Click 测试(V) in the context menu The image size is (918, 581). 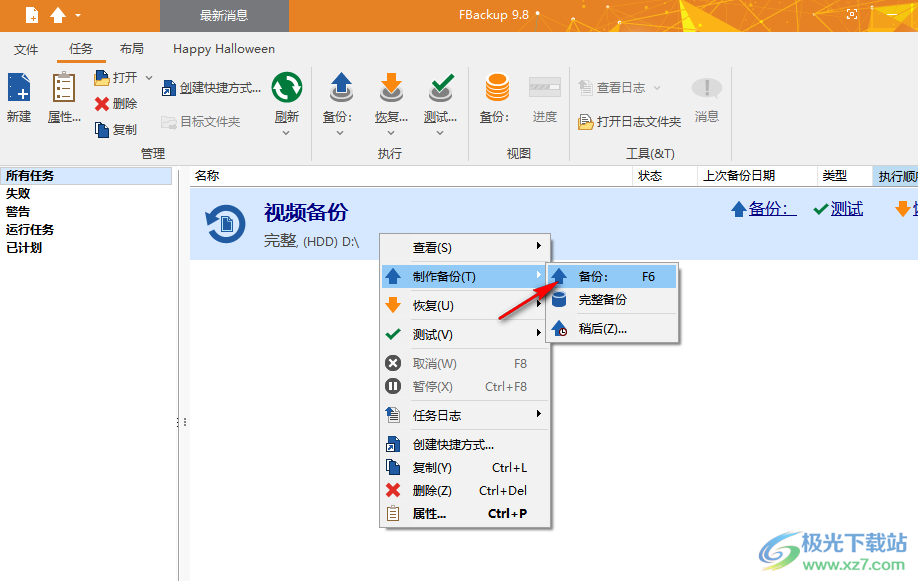pyautogui.click(x=465, y=334)
